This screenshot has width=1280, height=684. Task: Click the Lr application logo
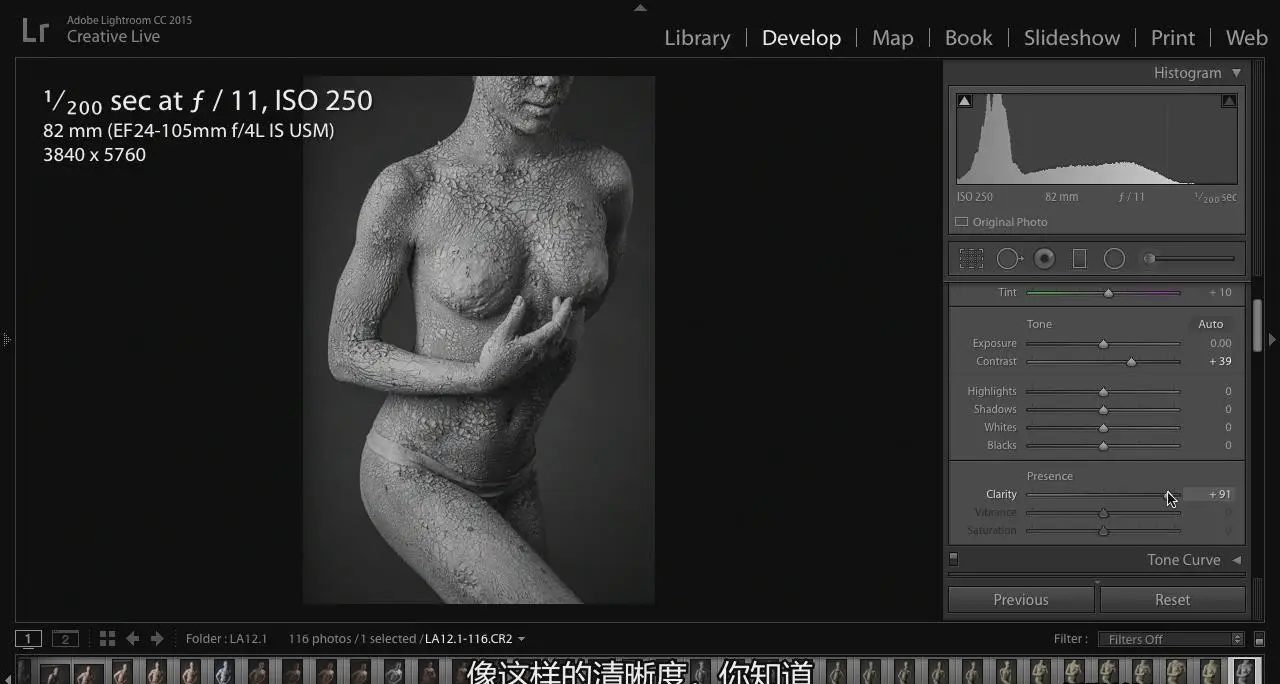tap(35, 29)
